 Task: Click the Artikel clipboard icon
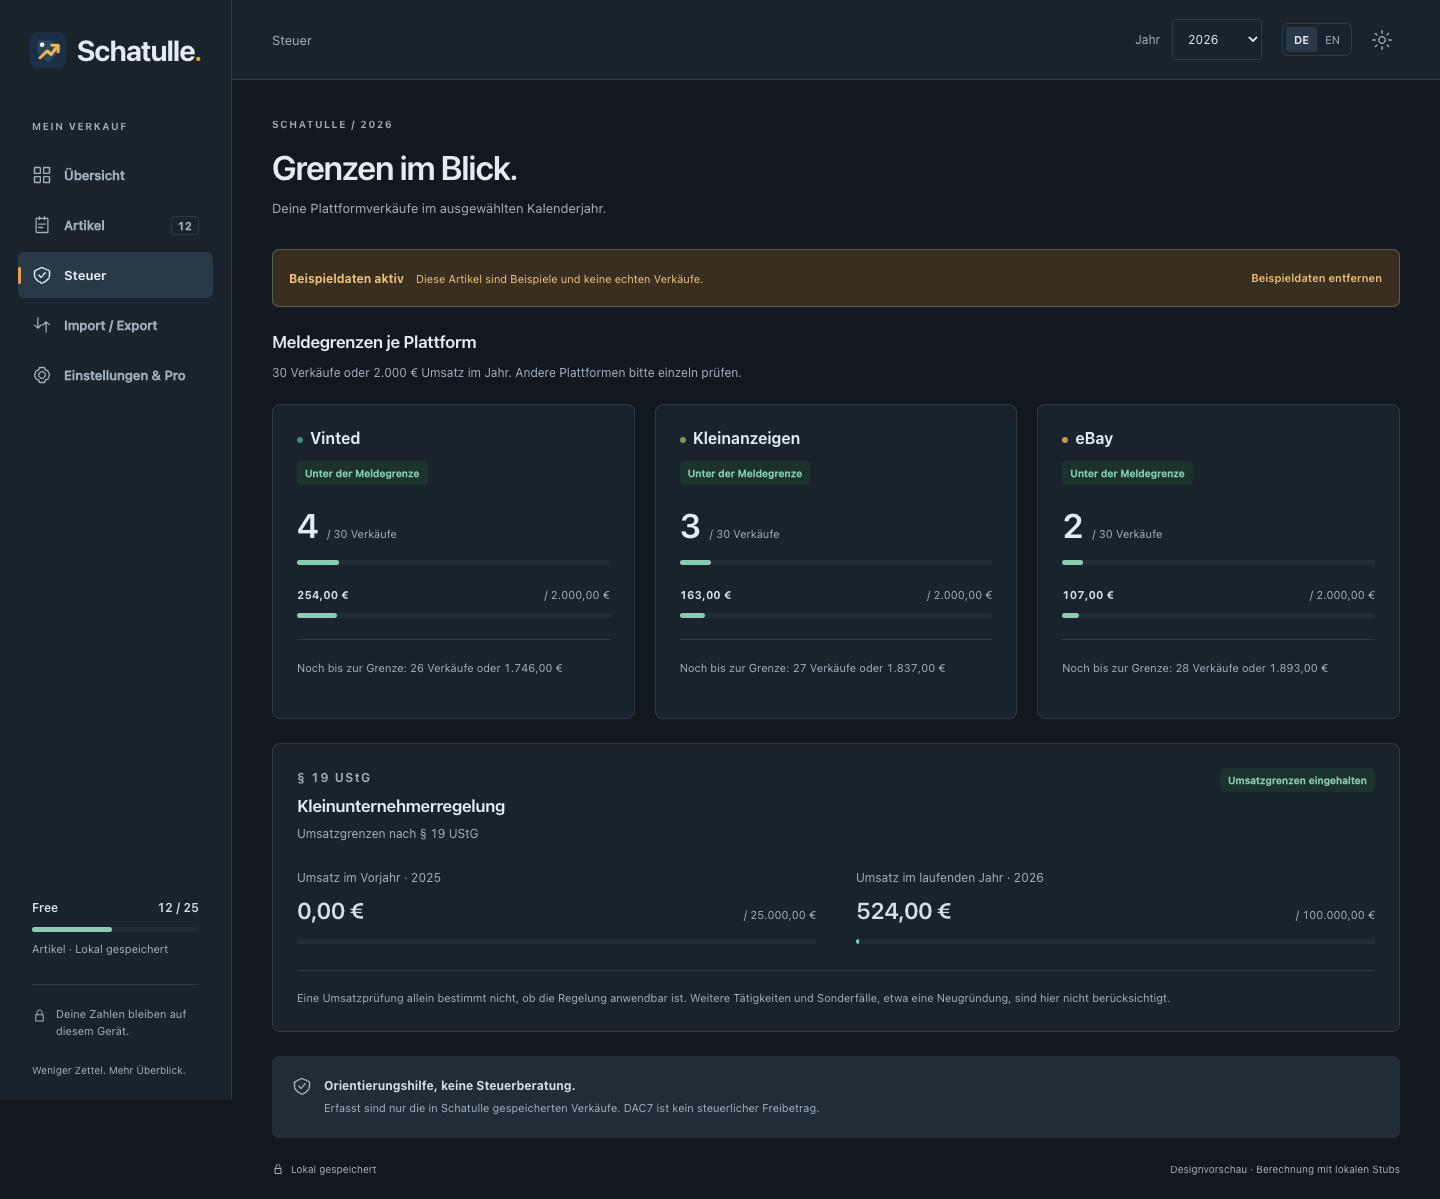[x=42, y=225]
